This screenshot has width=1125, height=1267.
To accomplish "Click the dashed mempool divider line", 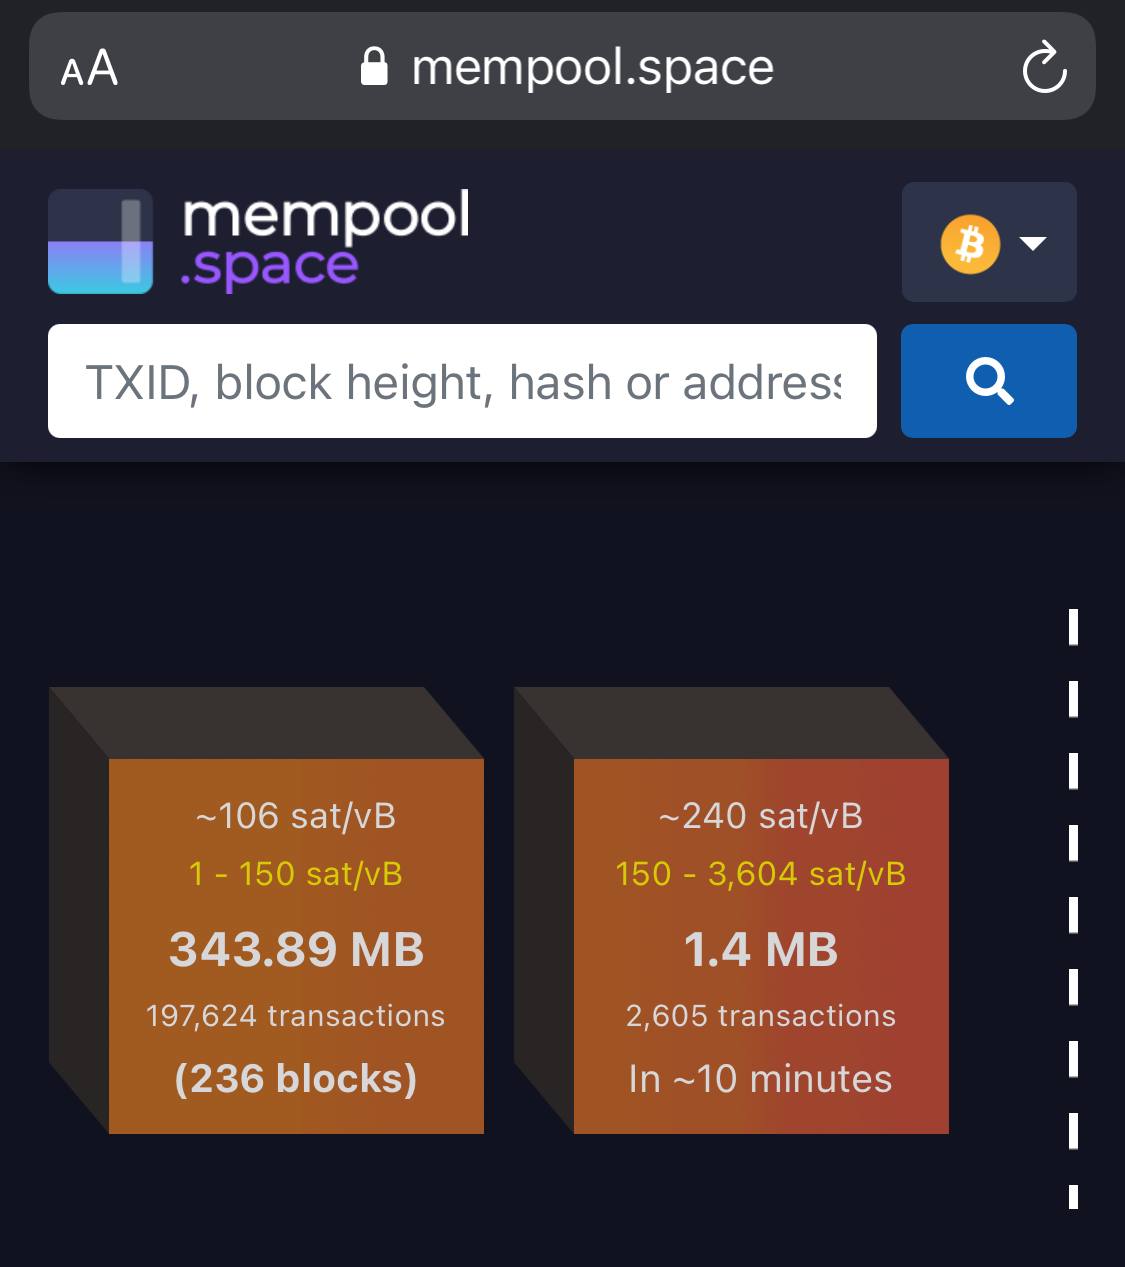I will tap(1073, 908).
